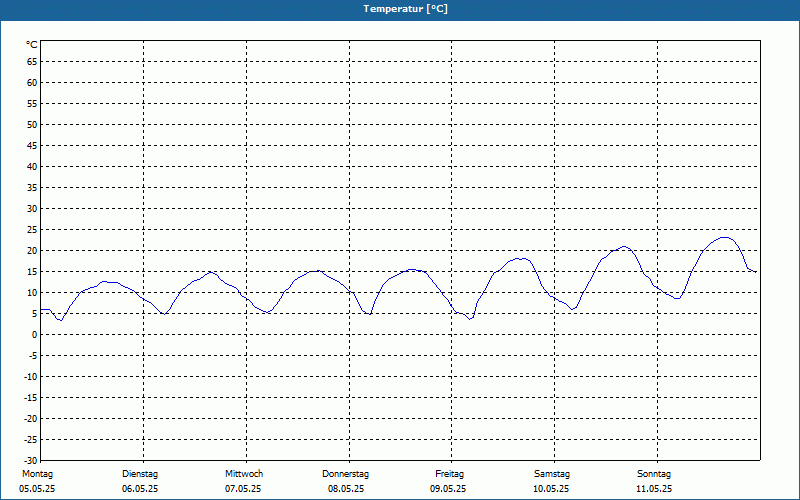Viewport: 800px width, 500px height.
Task: Click the Mittwoch day label
Action: [244, 474]
